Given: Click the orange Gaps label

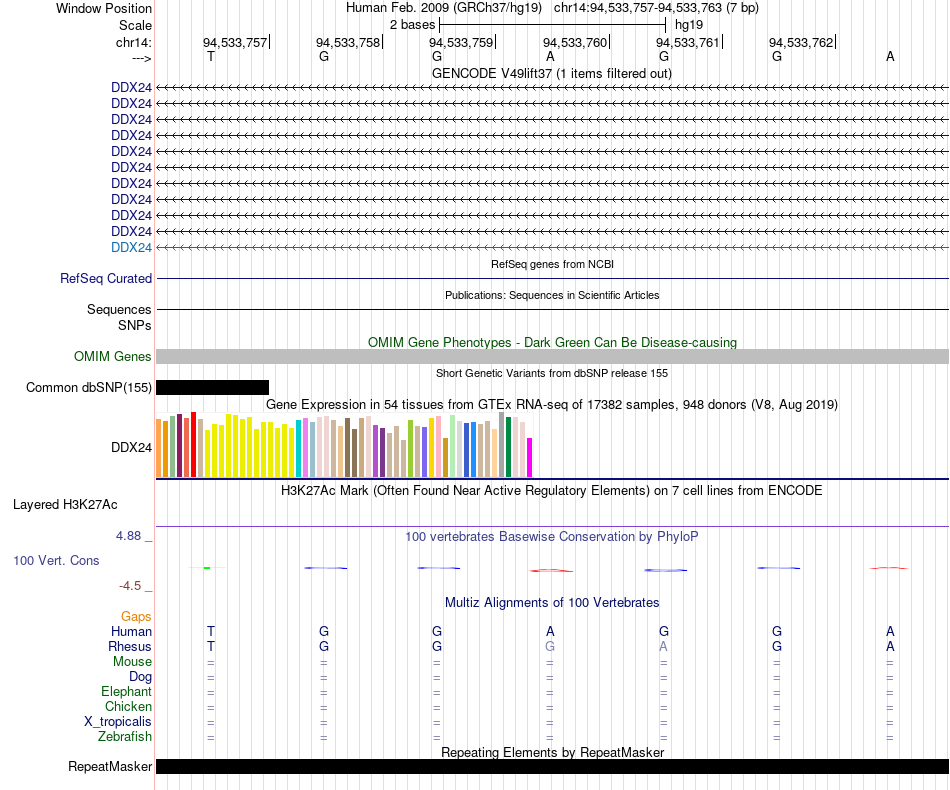Looking at the screenshot, I should coord(136,616).
